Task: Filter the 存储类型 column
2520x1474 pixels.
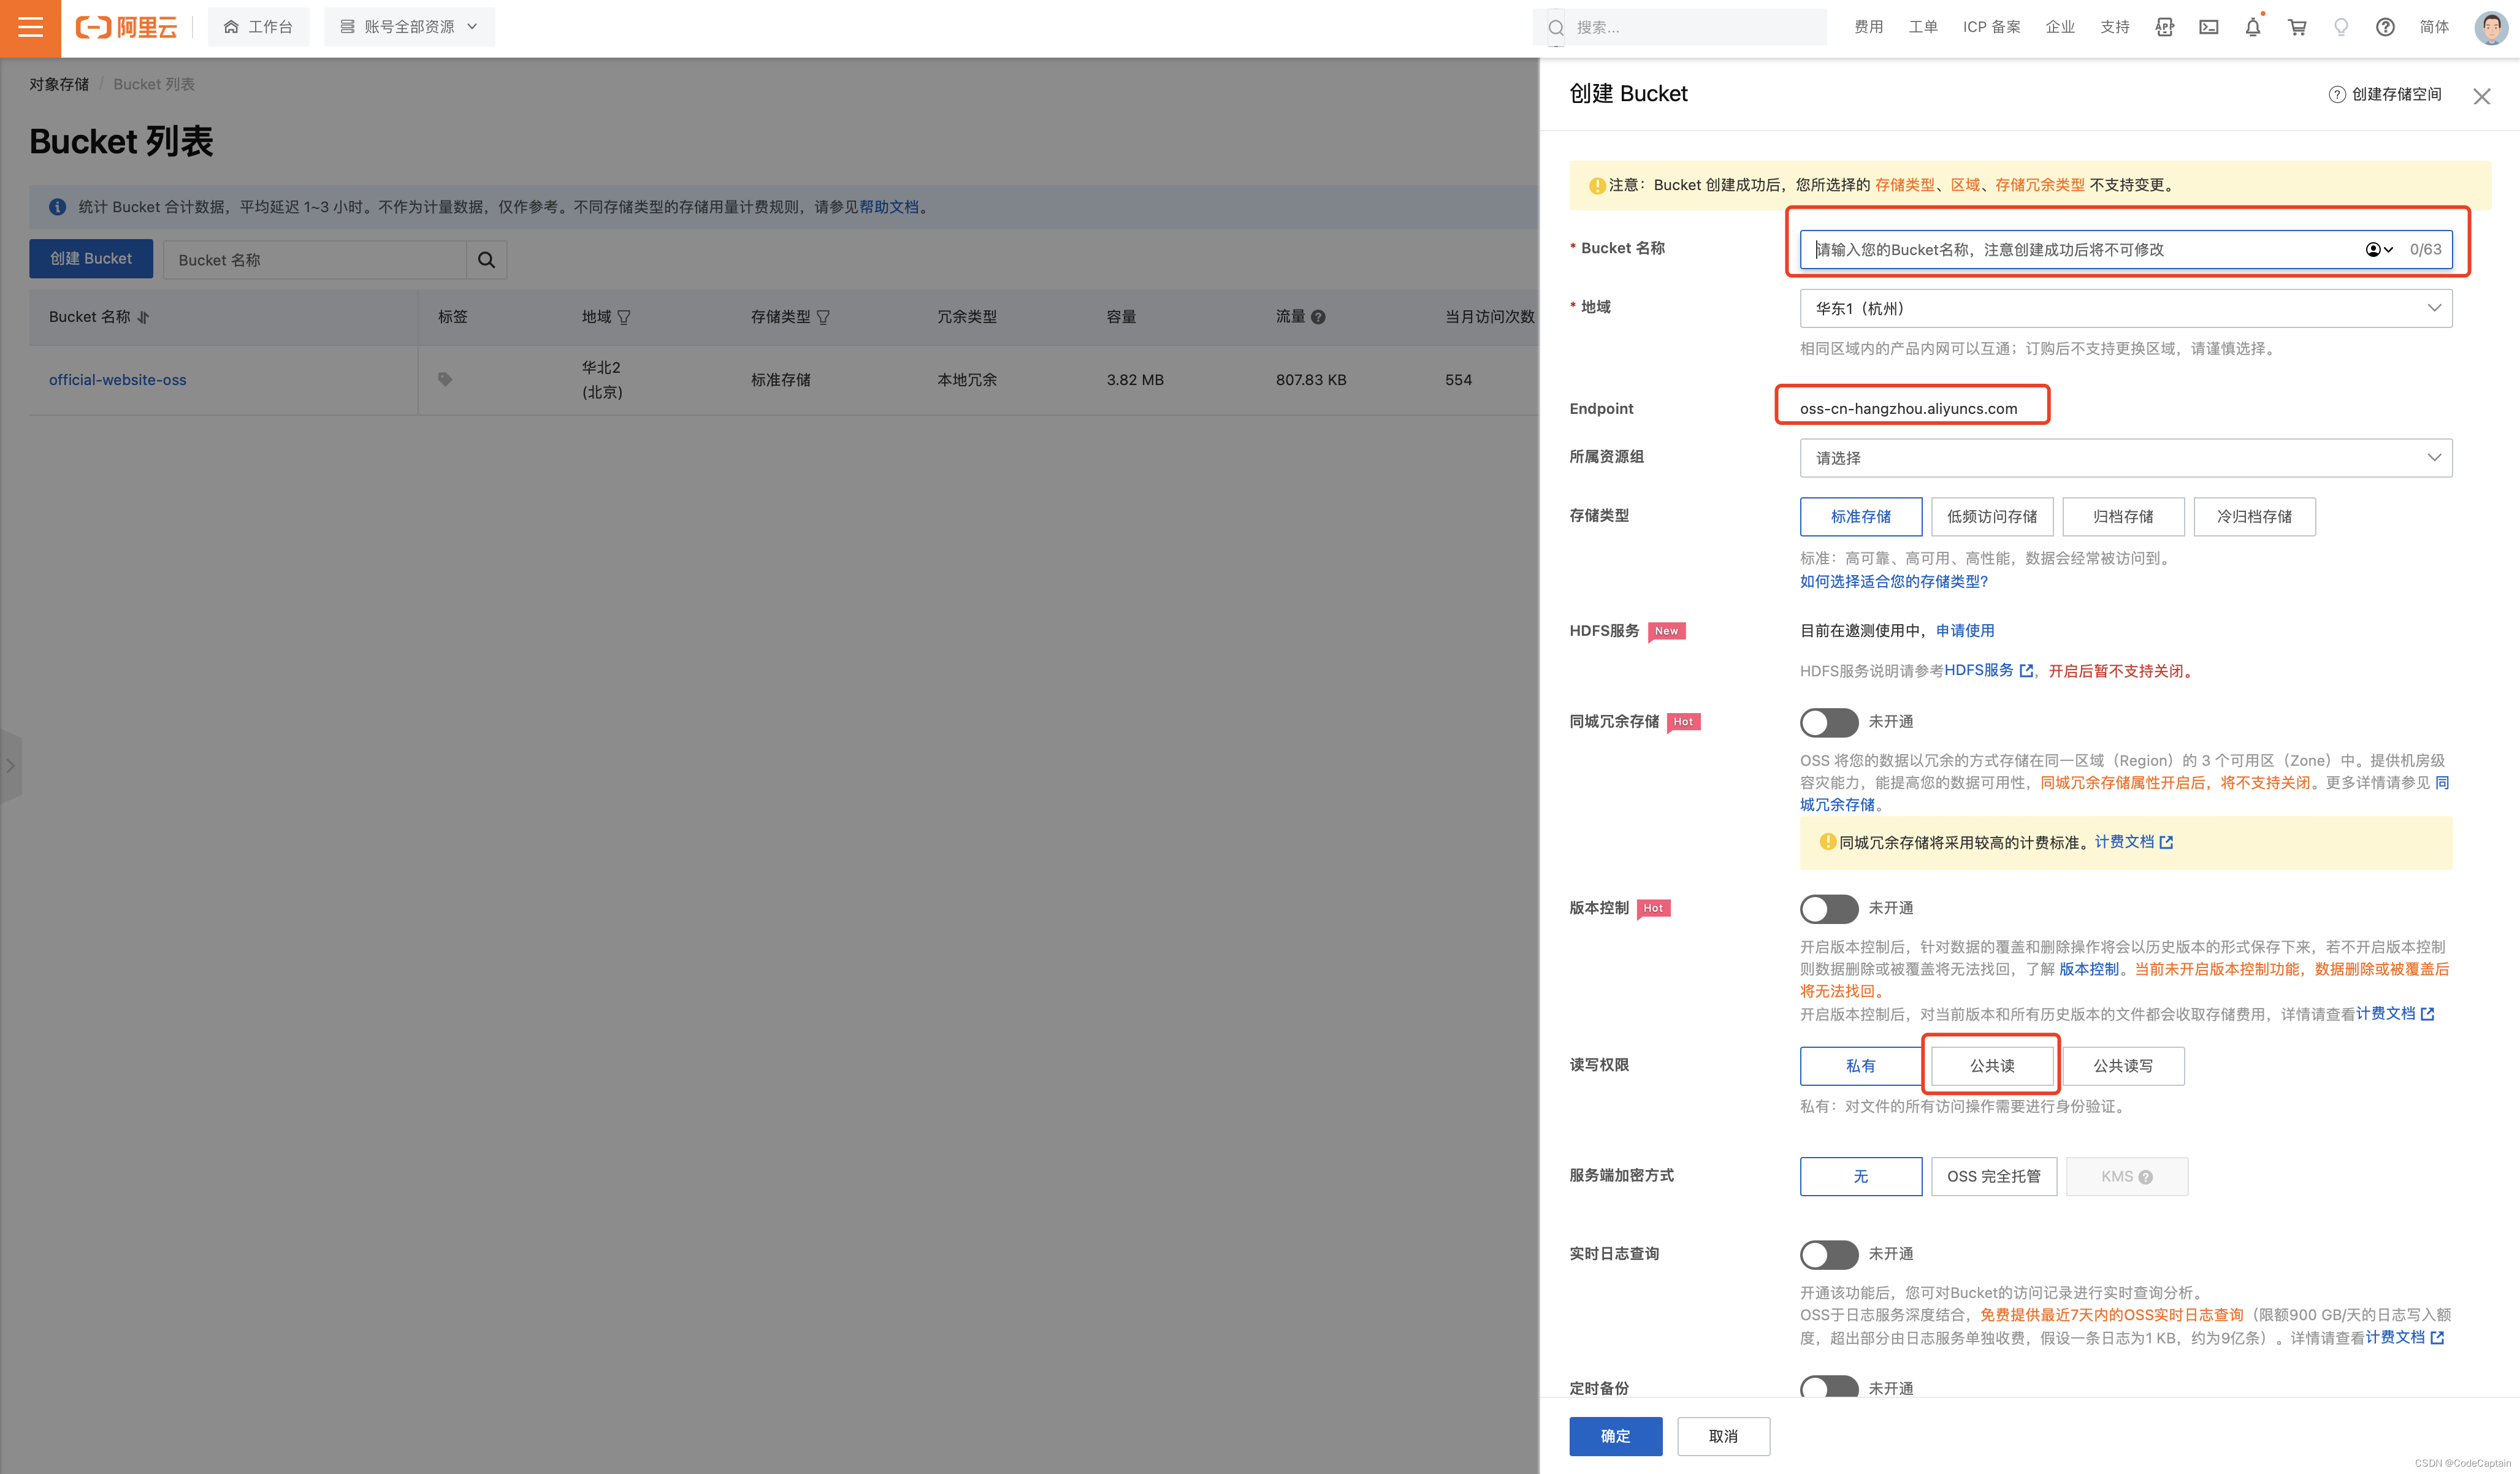Action: click(x=823, y=317)
